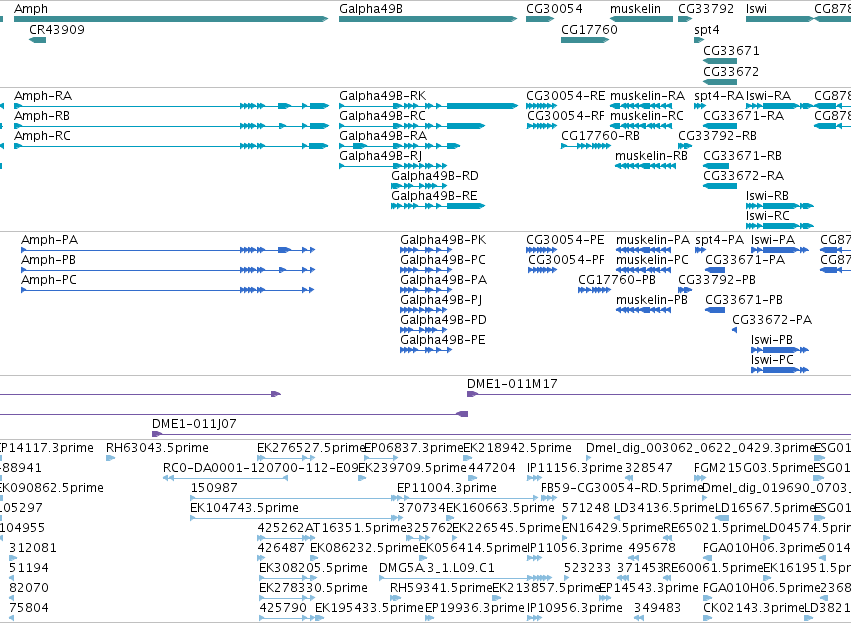Select the Iswi-PB protein feature
851x623 pixels.
780,351
